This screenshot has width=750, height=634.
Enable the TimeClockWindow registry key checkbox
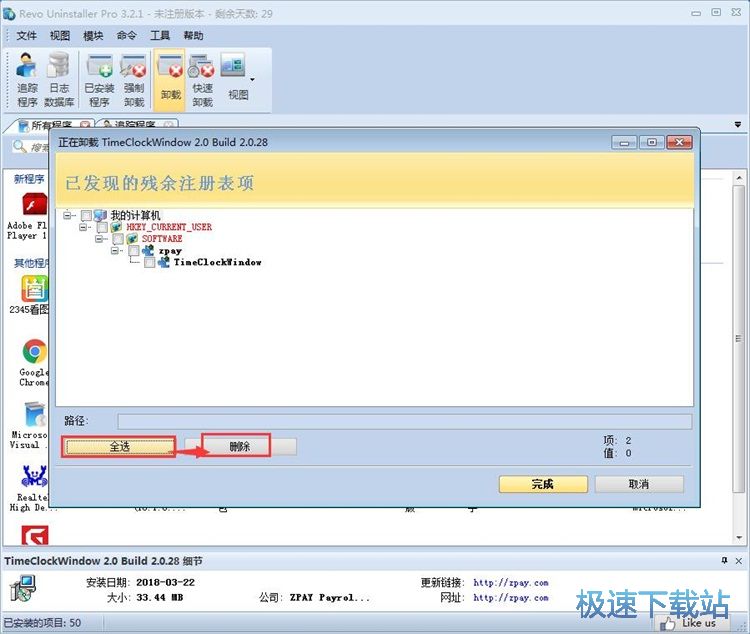(x=150, y=263)
